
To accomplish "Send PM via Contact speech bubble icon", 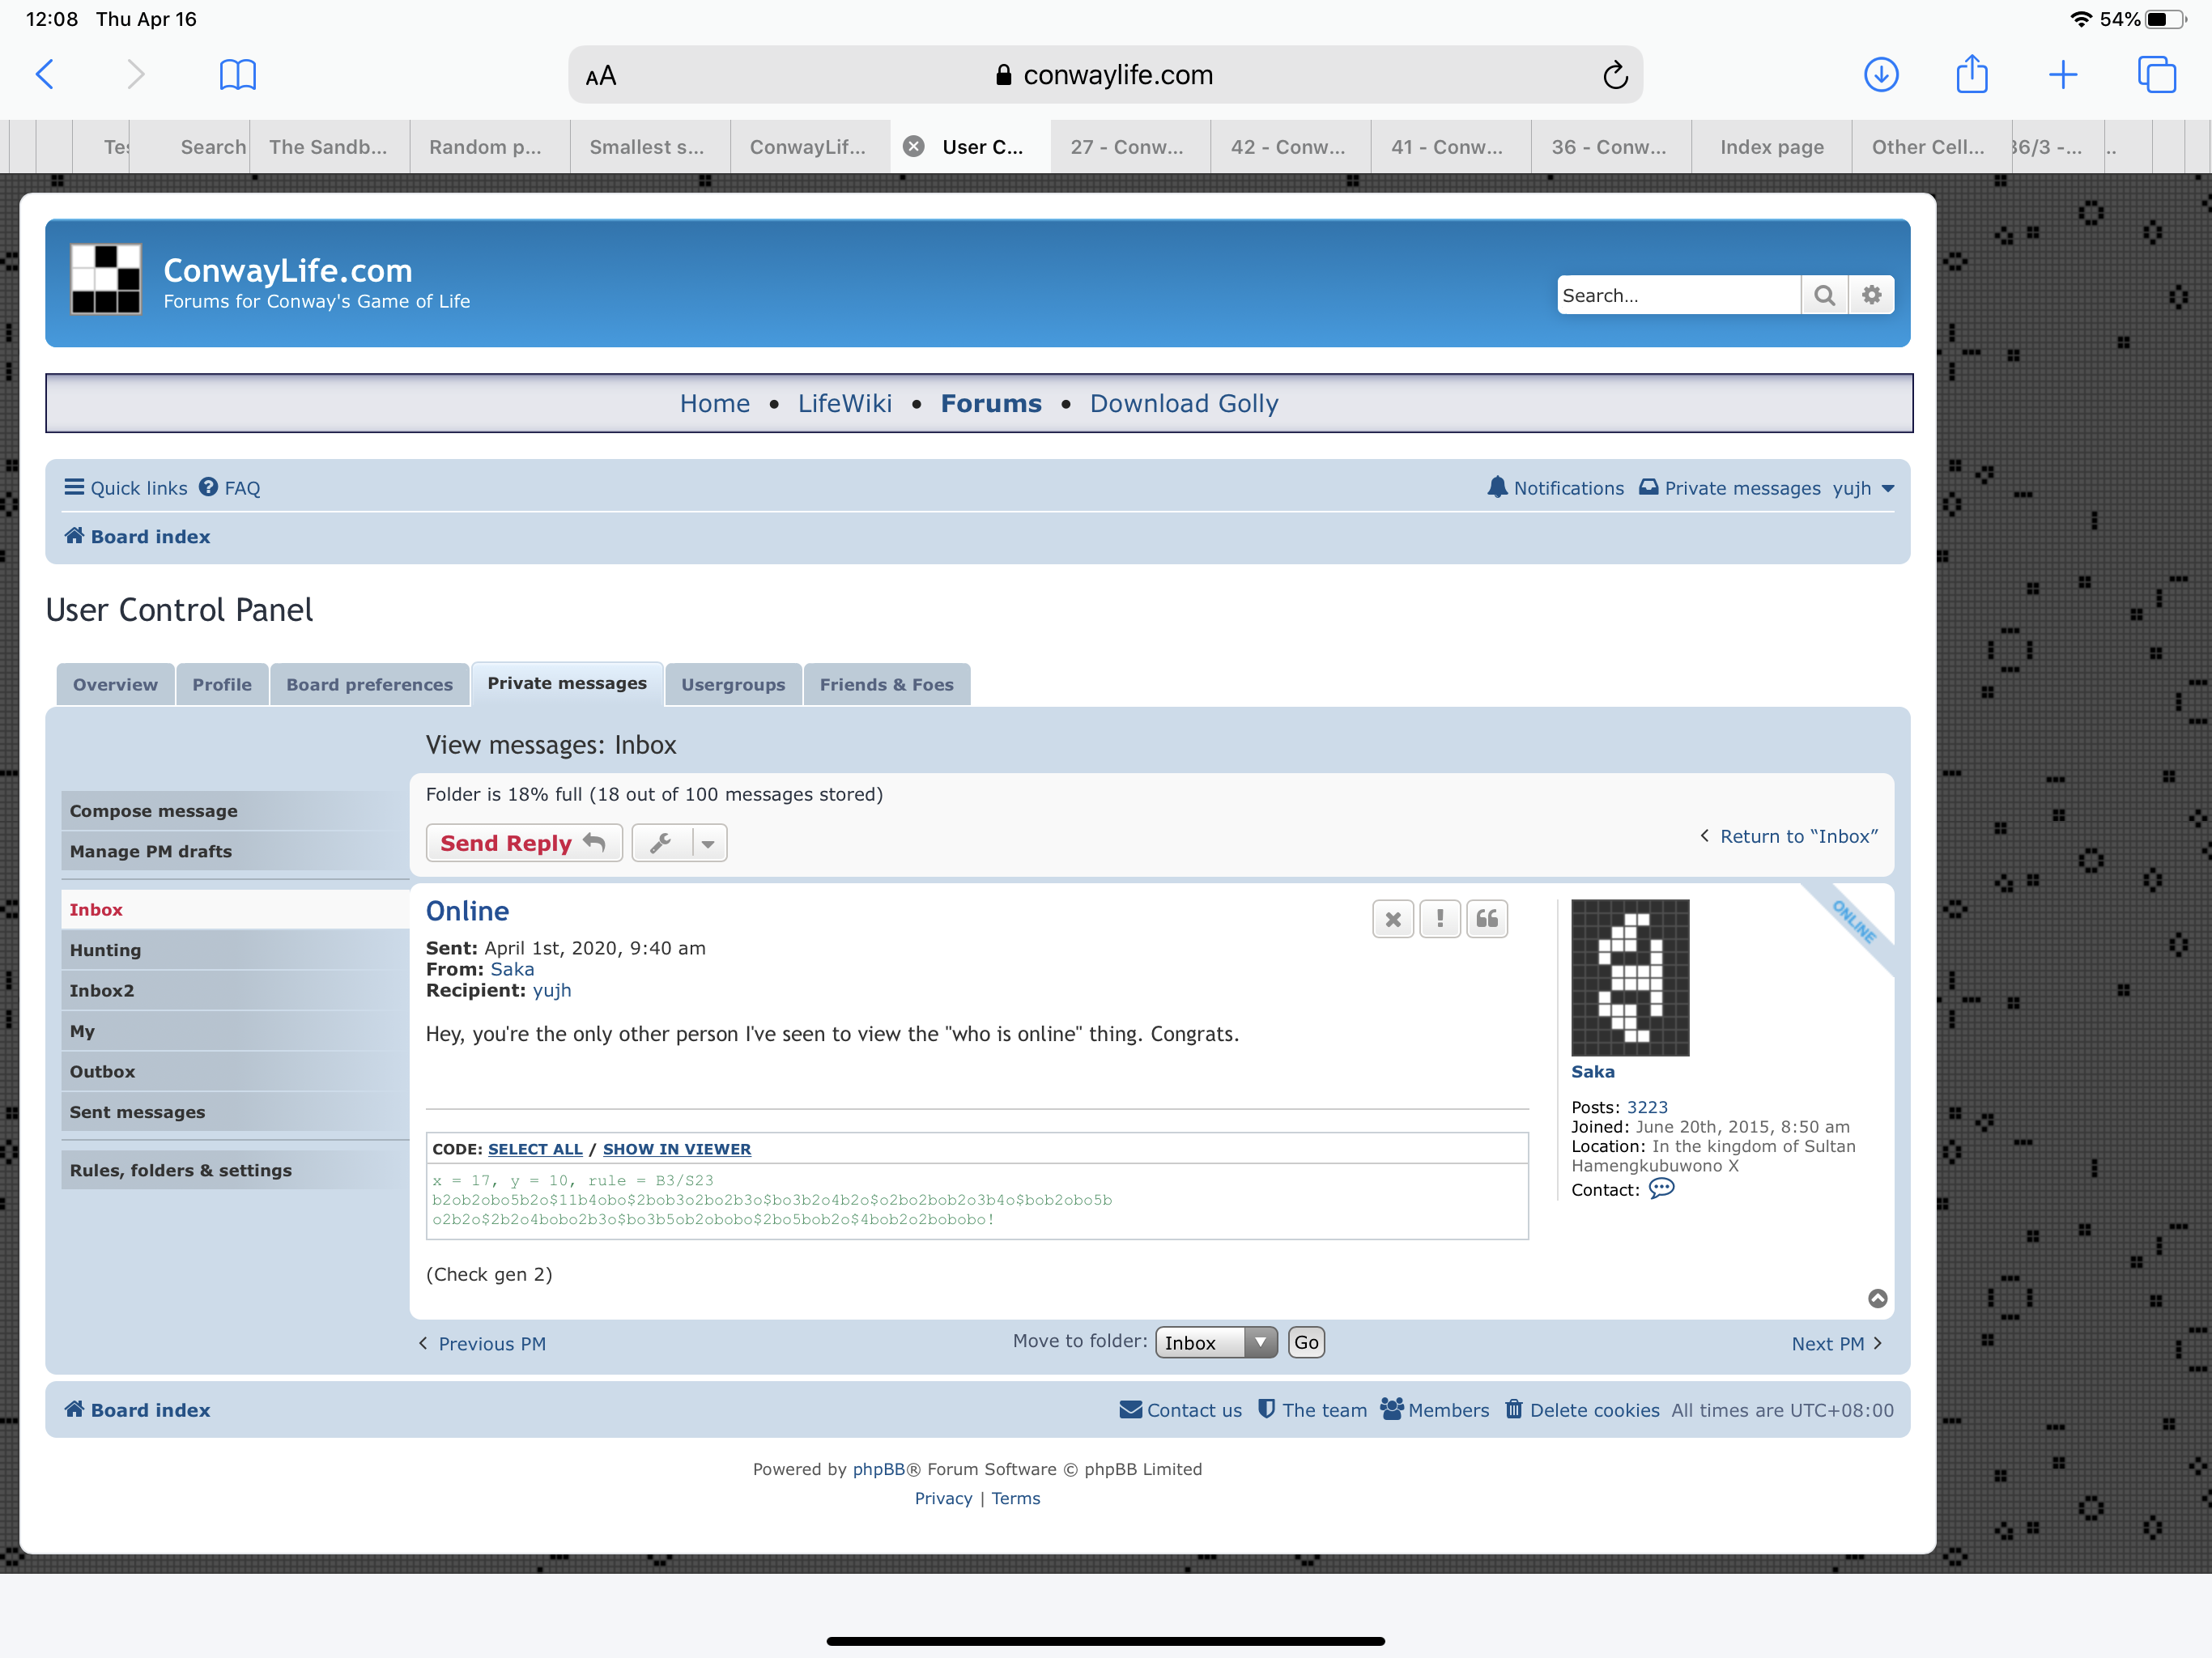I will [x=1661, y=1189].
